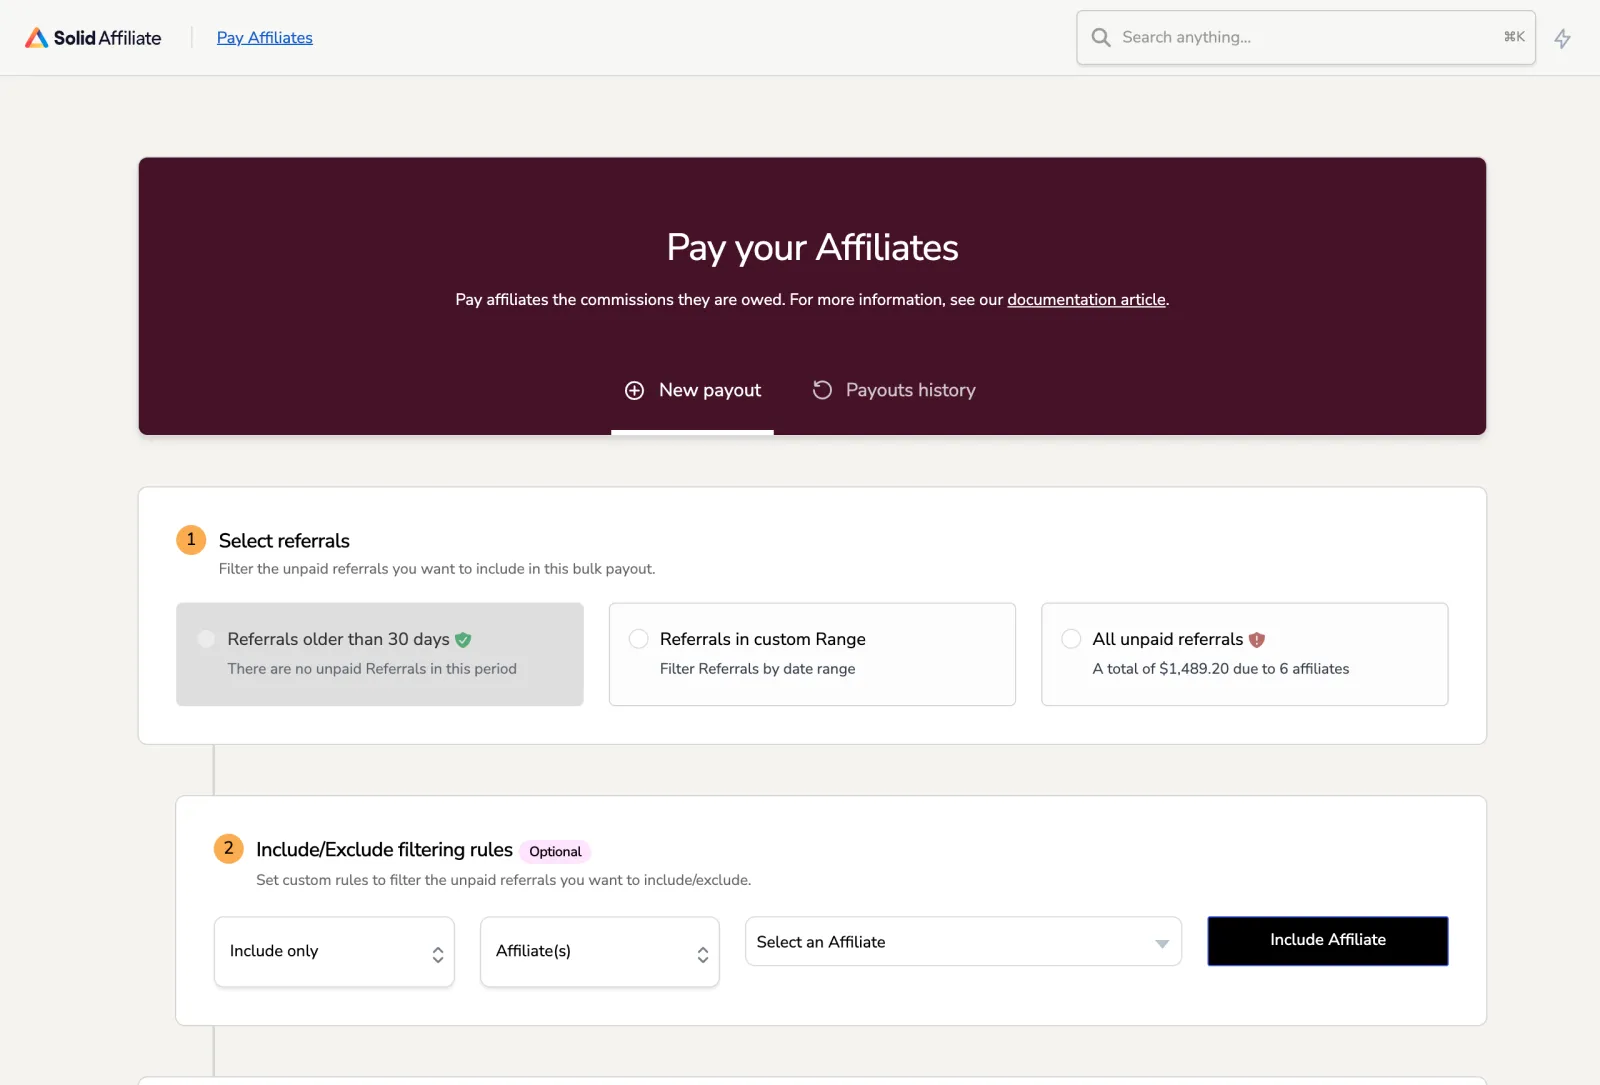
Task: Click the search magnifier icon
Action: click(1101, 38)
